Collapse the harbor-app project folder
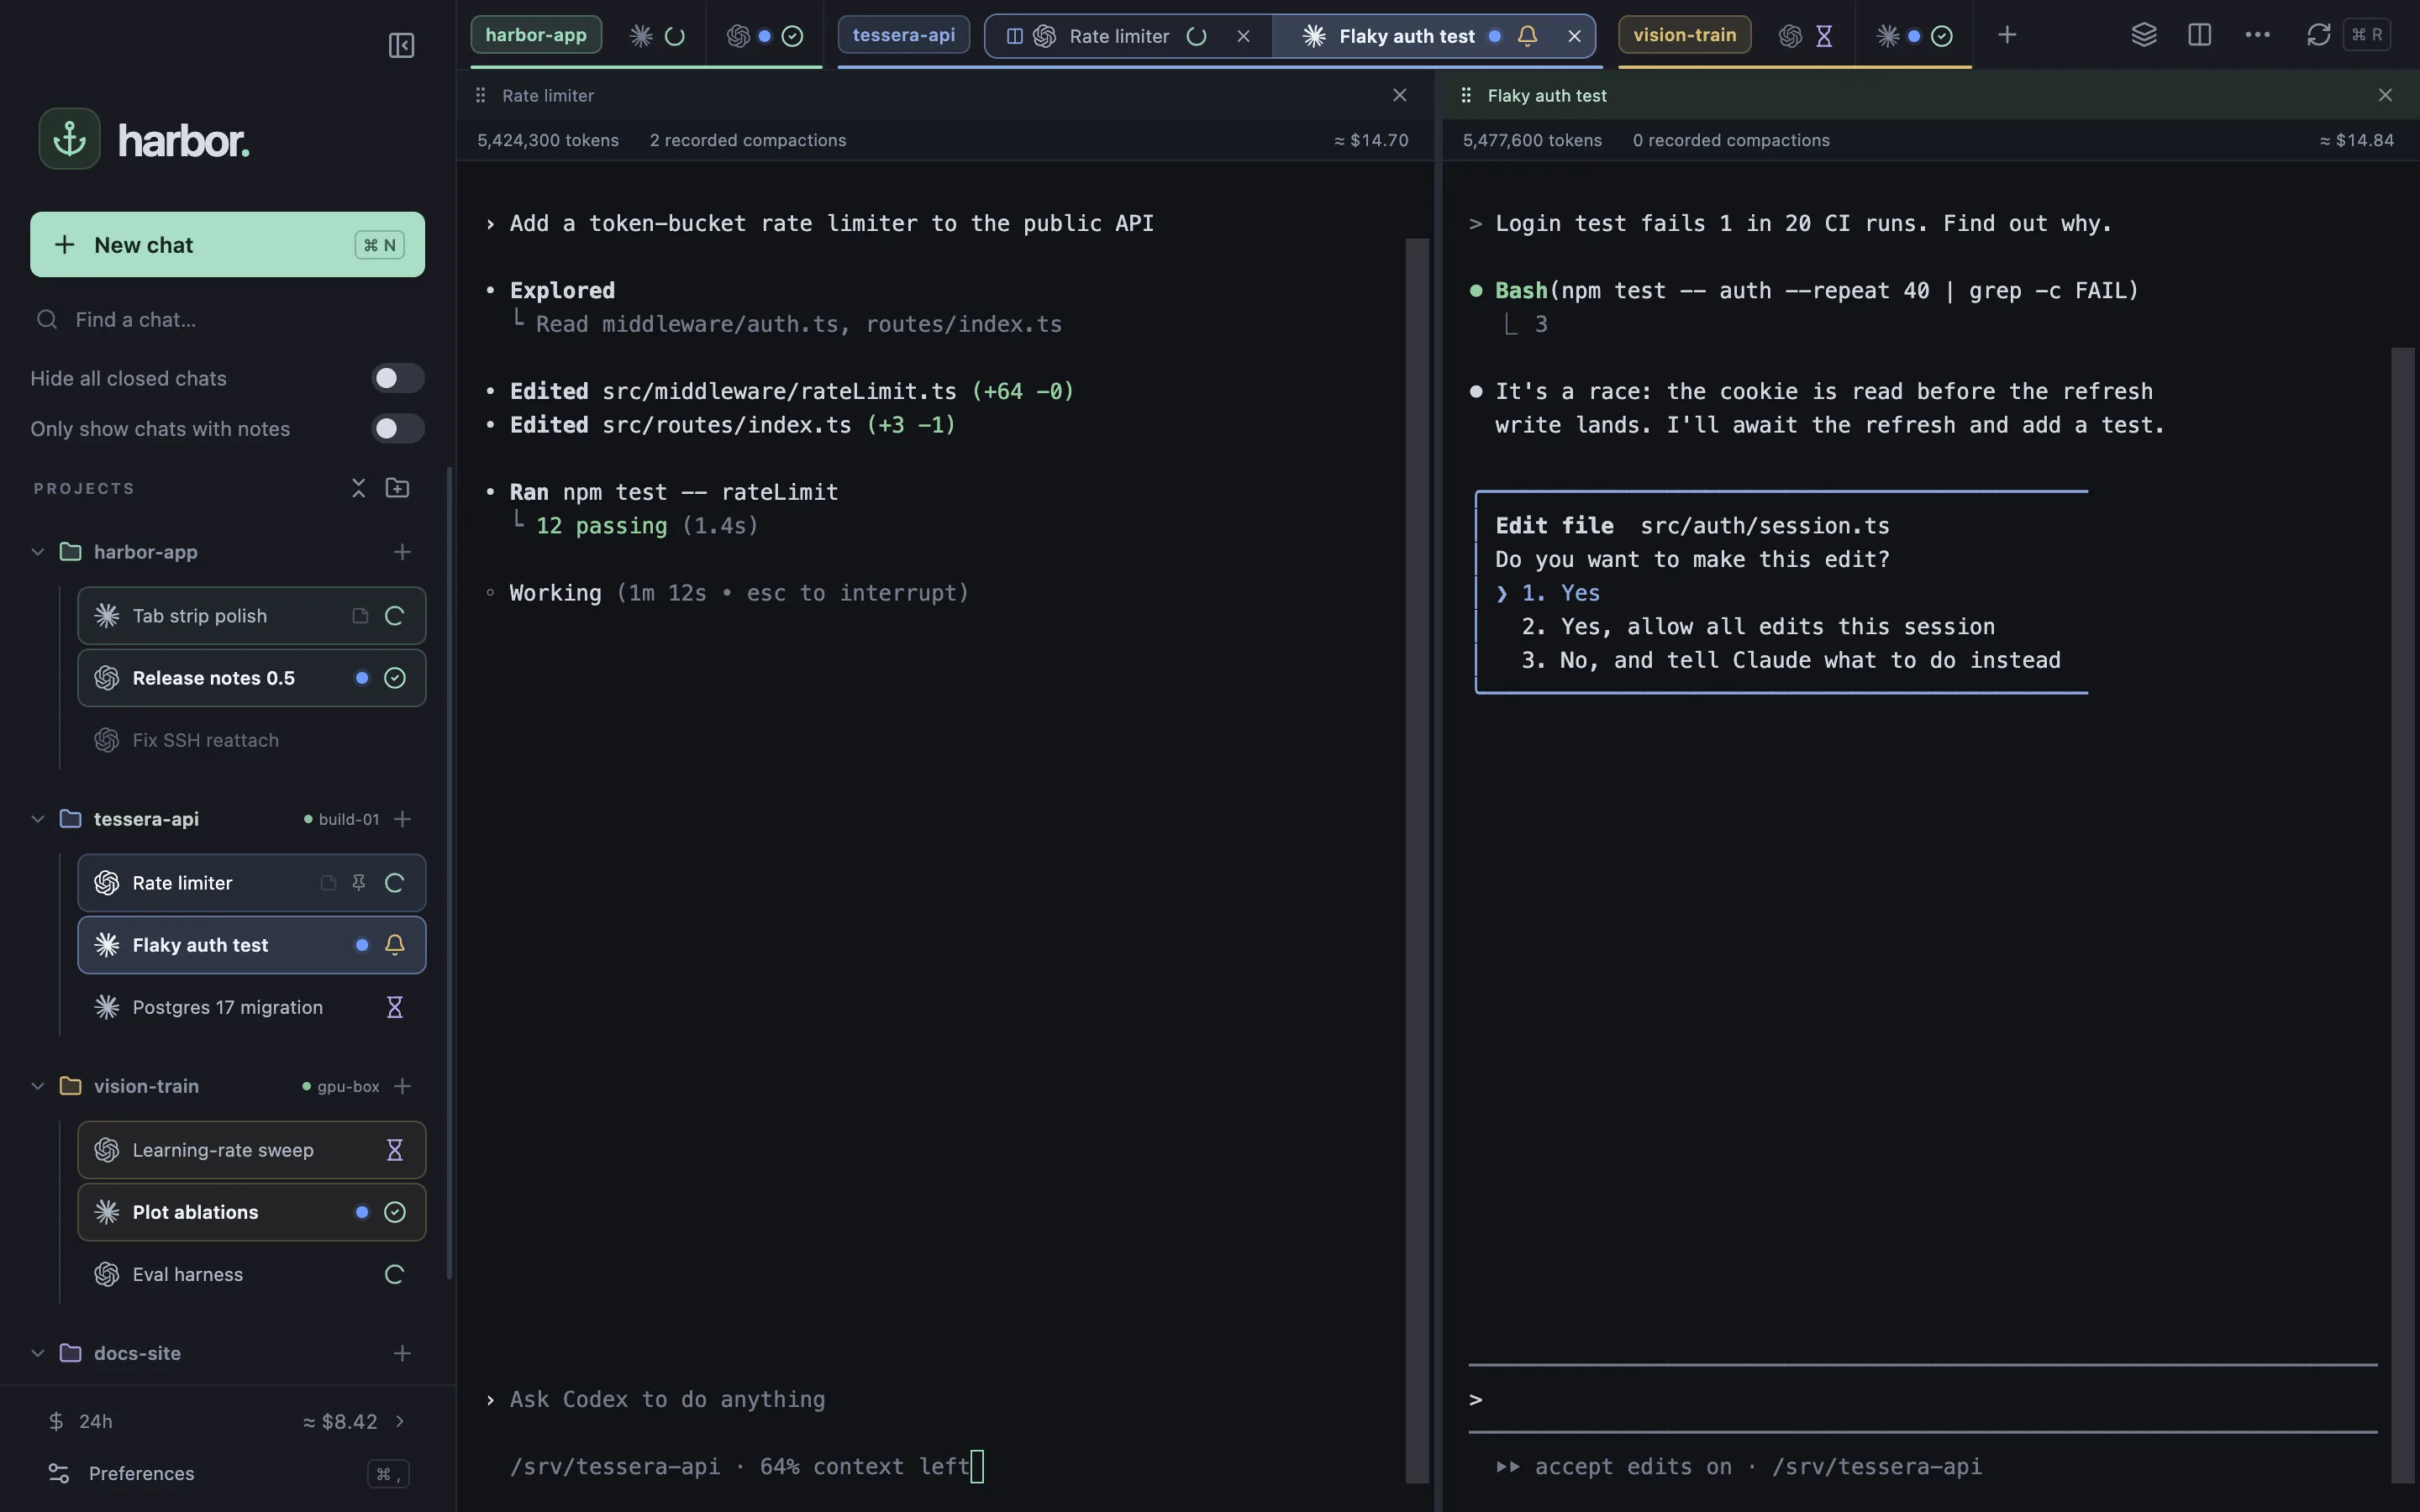Viewport: 2420px width, 1512px height. click(38, 552)
